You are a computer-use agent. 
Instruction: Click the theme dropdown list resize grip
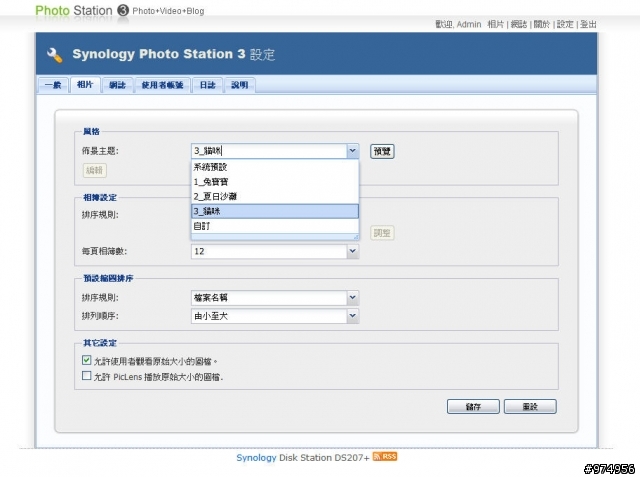coord(356,237)
